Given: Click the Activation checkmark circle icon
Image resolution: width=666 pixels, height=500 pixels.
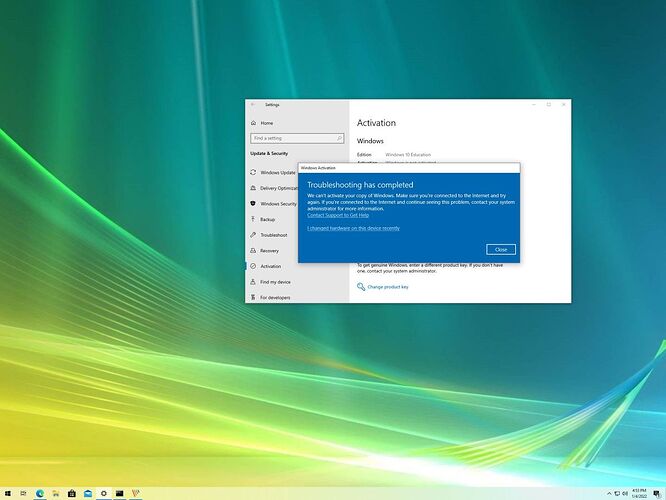Looking at the screenshot, I should (253, 266).
